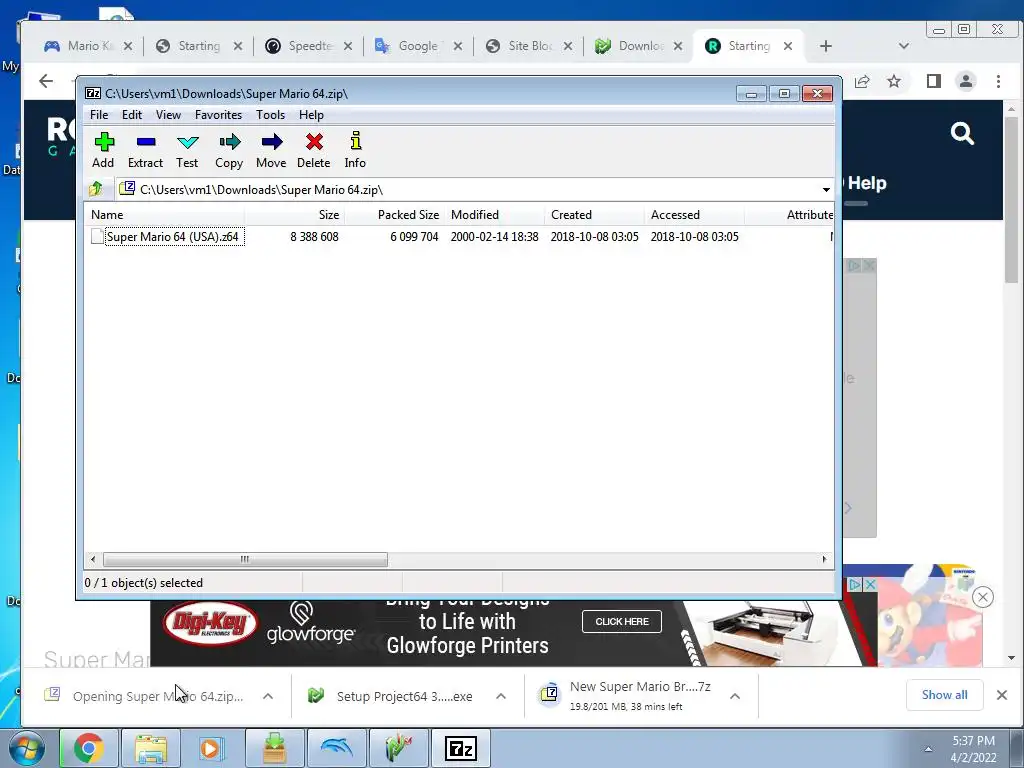Show hidden system tray icons
The image size is (1024, 768).
928,748
